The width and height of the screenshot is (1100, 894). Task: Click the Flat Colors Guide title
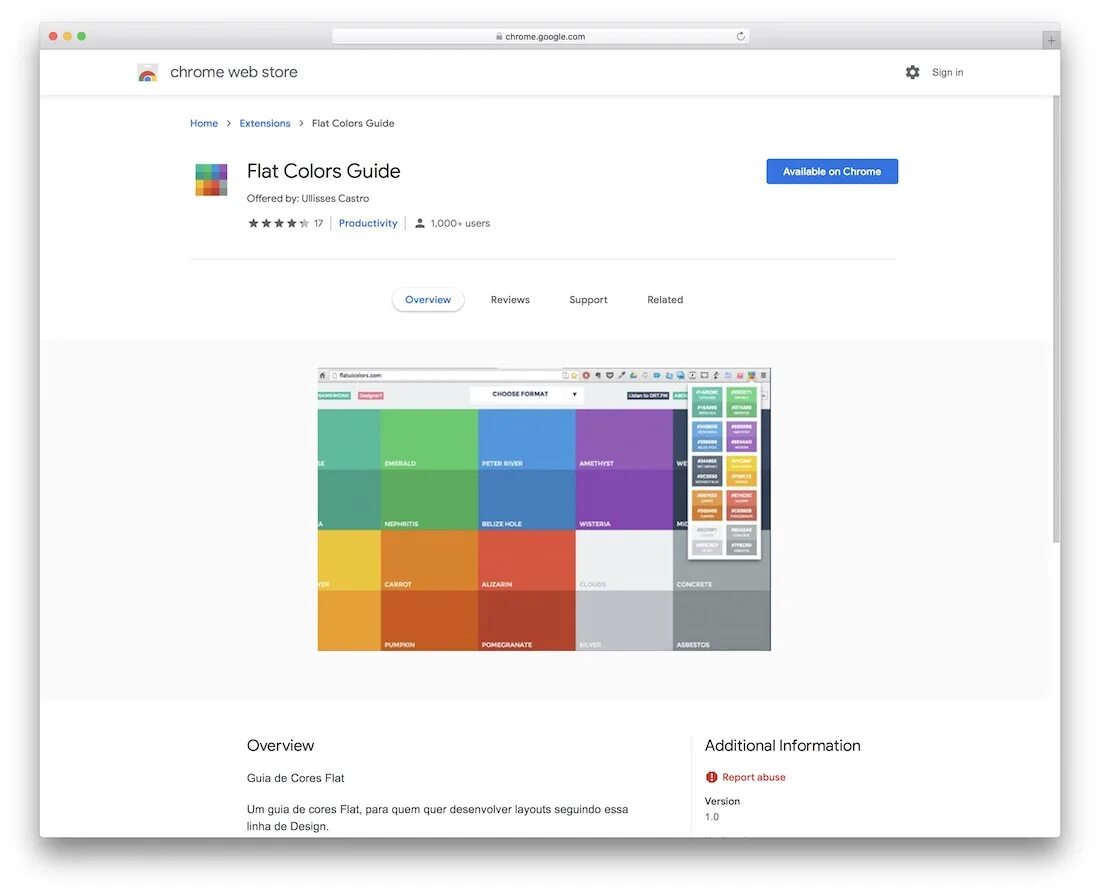click(323, 171)
